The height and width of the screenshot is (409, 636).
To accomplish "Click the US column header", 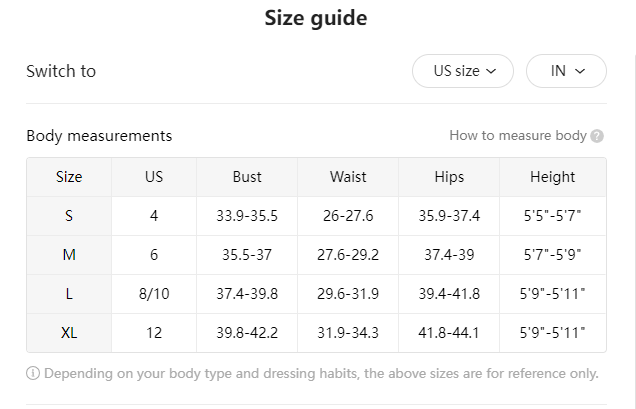I will click(154, 177).
